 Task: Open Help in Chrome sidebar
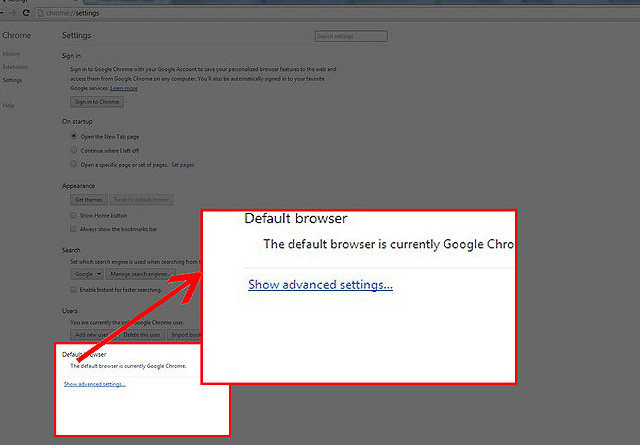click(8, 105)
